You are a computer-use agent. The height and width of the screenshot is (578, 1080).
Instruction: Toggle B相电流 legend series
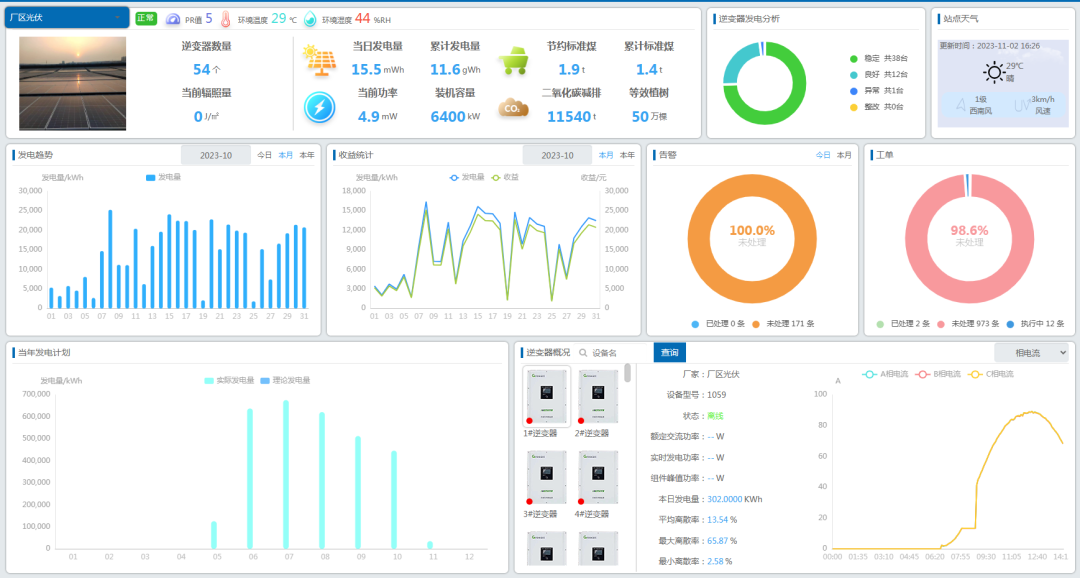click(938, 374)
